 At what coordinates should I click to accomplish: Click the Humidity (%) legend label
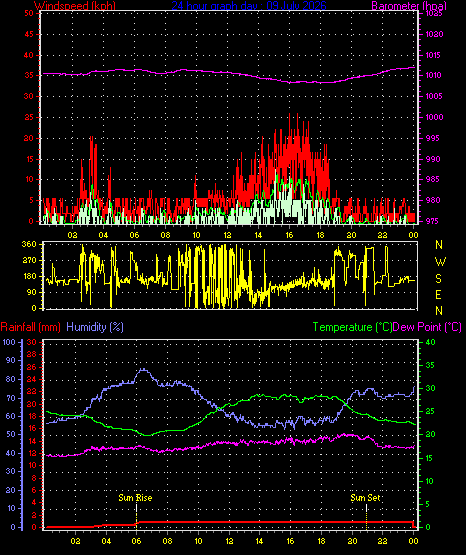[95, 327]
